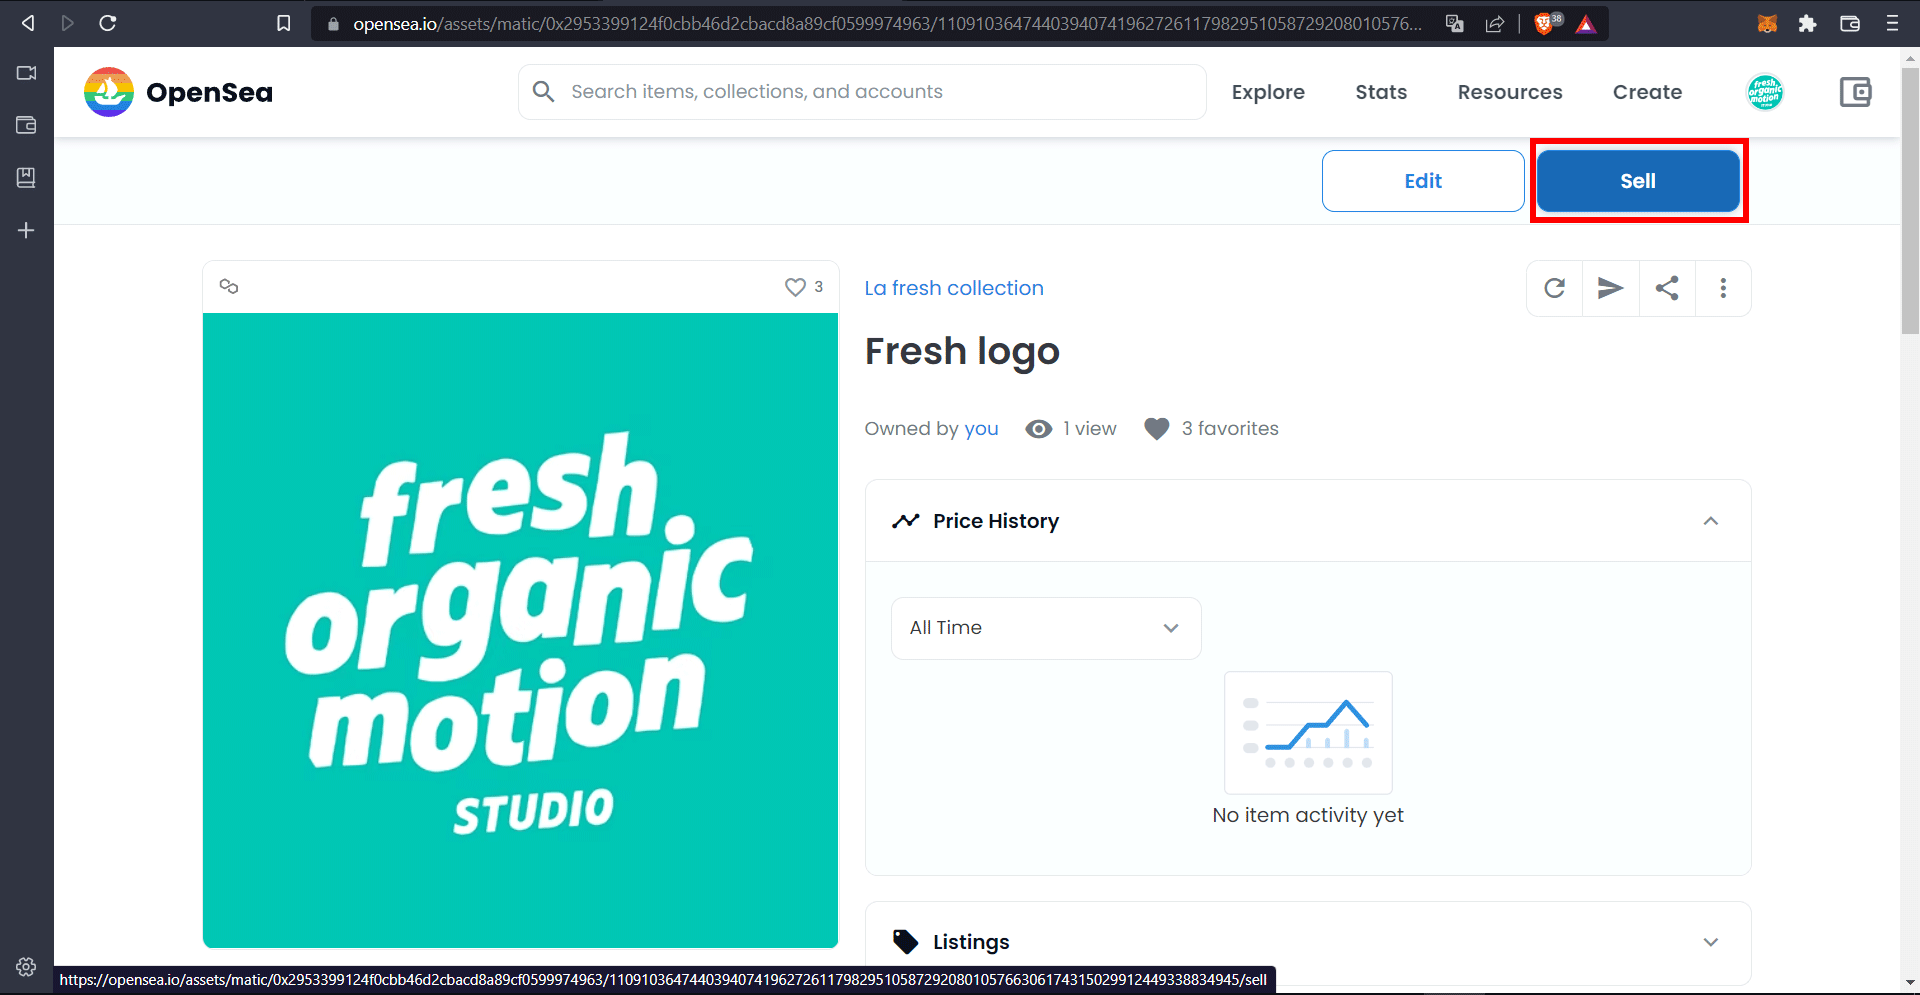This screenshot has width=1920, height=995.
Task: Click the eye view count icon
Action: (1039, 429)
